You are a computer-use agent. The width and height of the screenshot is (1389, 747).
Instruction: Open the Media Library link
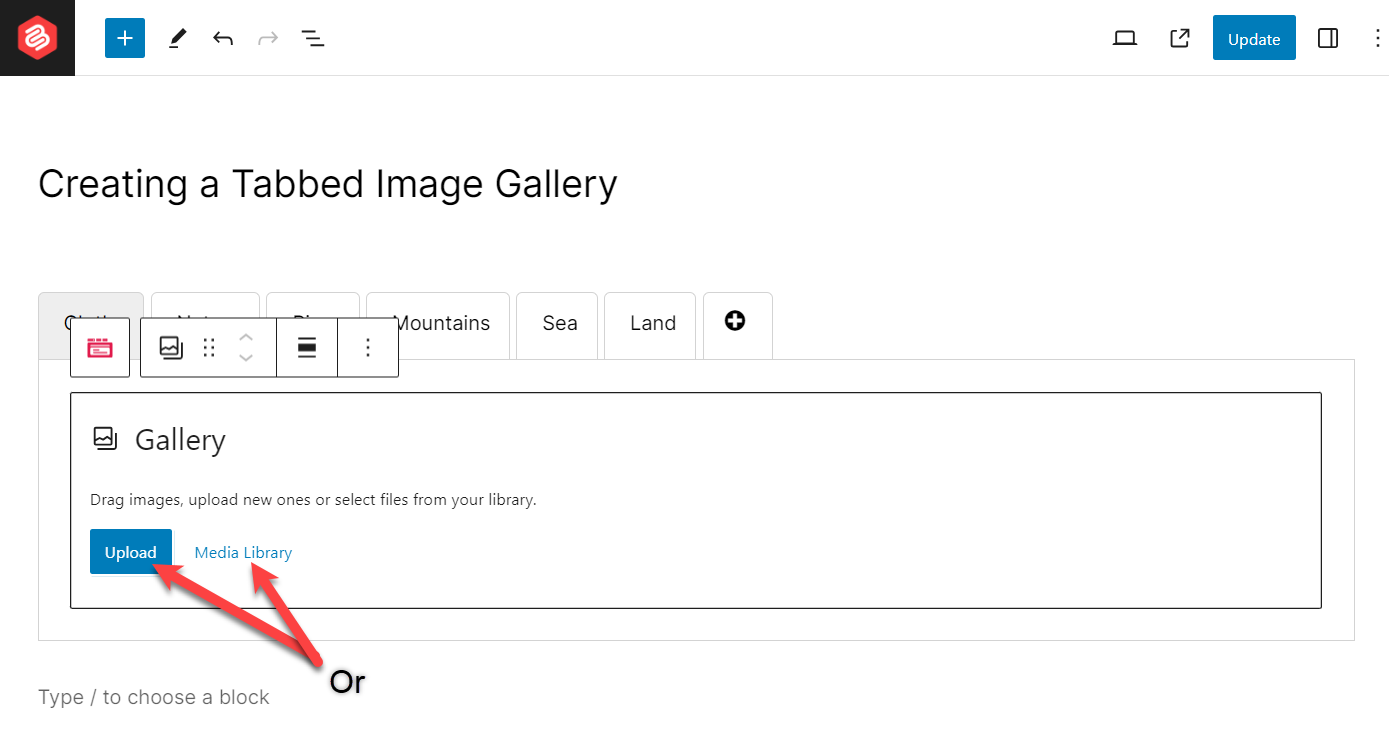[x=243, y=551]
